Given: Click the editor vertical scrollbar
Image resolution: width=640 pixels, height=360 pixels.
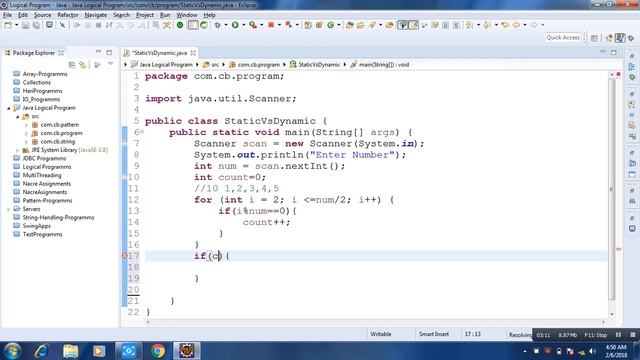Looking at the screenshot, I should (611, 189).
